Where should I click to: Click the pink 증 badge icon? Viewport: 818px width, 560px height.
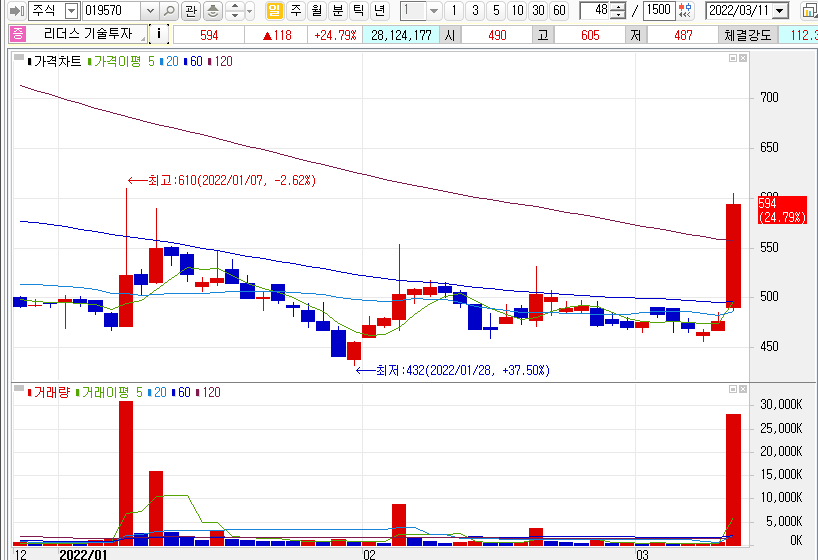[x=18, y=34]
